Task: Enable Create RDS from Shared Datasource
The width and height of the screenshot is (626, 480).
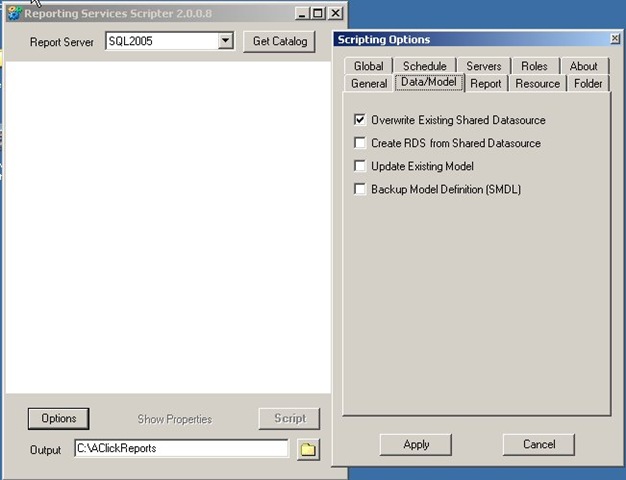Action: pos(360,143)
